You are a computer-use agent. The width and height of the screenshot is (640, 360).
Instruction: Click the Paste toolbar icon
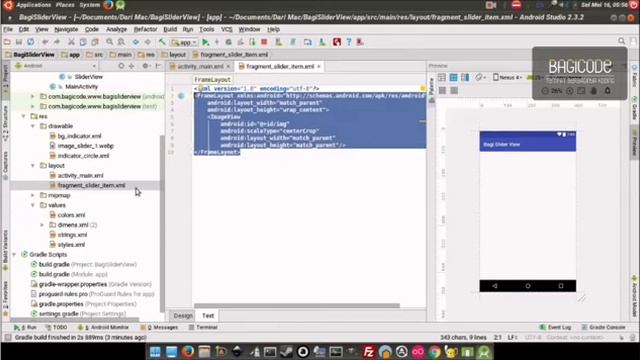pyautogui.click(x=95, y=42)
